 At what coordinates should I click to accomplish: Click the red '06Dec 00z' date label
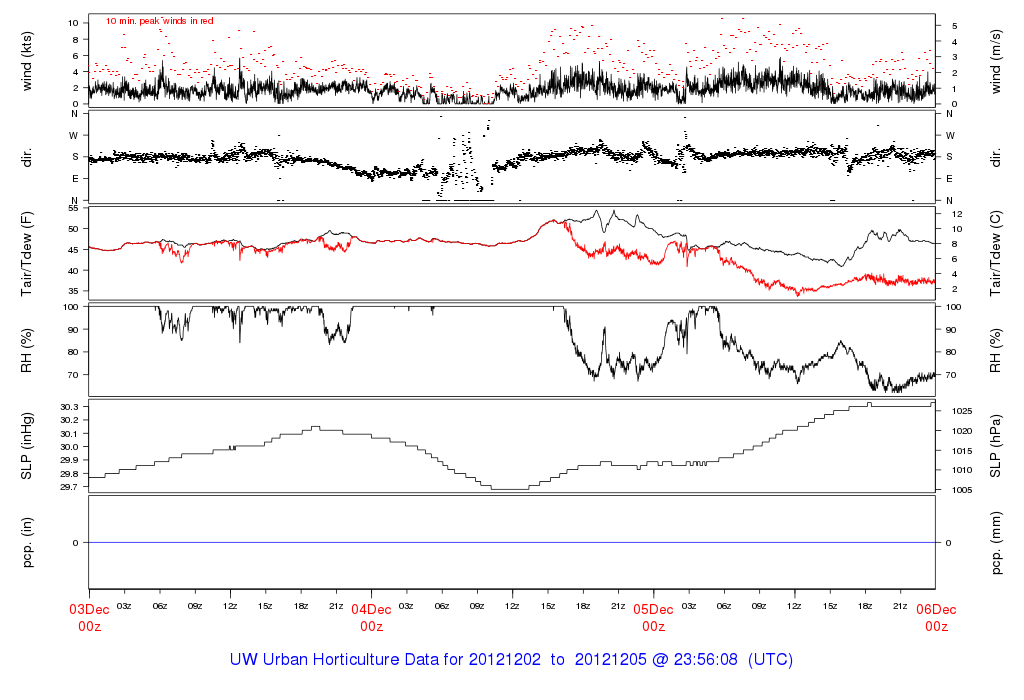[936, 618]
